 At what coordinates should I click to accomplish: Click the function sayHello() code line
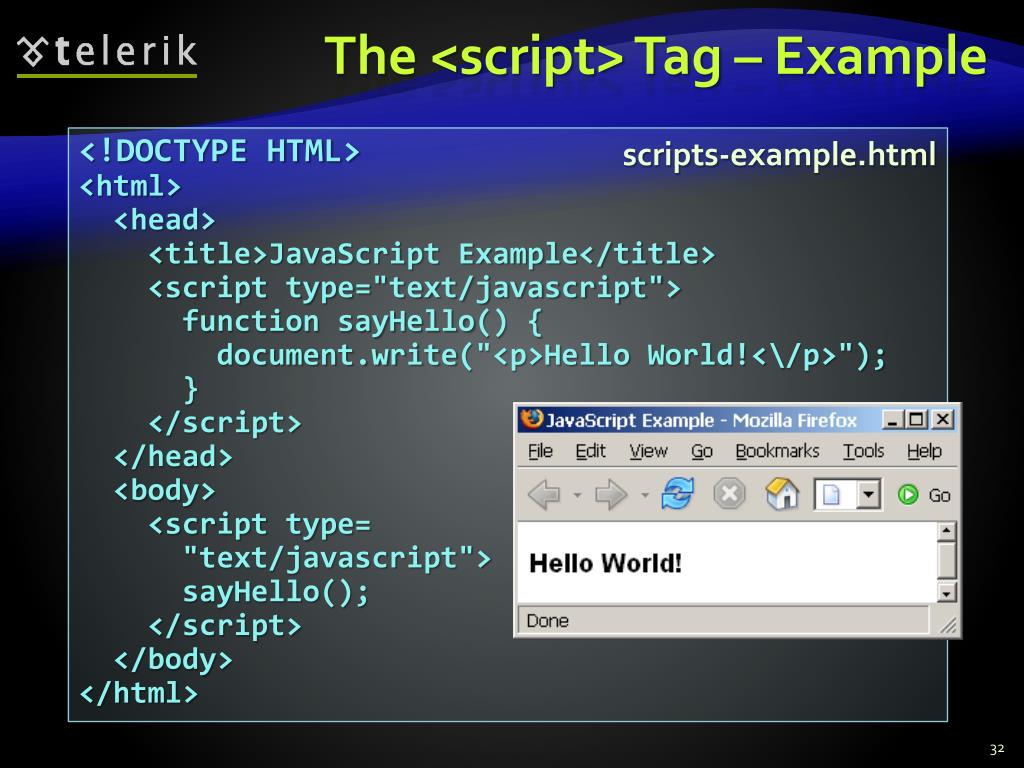(362, 322)
